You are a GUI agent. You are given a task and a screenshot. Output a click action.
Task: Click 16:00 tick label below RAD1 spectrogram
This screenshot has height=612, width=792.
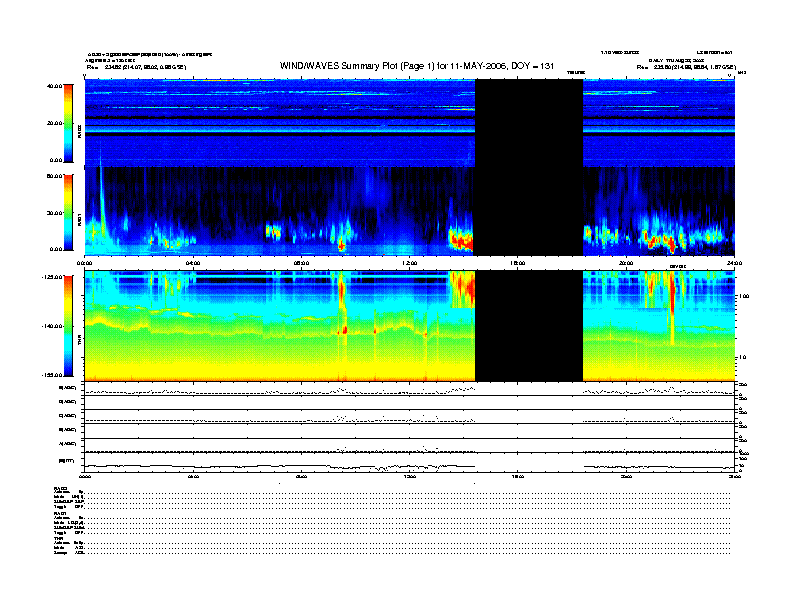[x=518, y=263]
